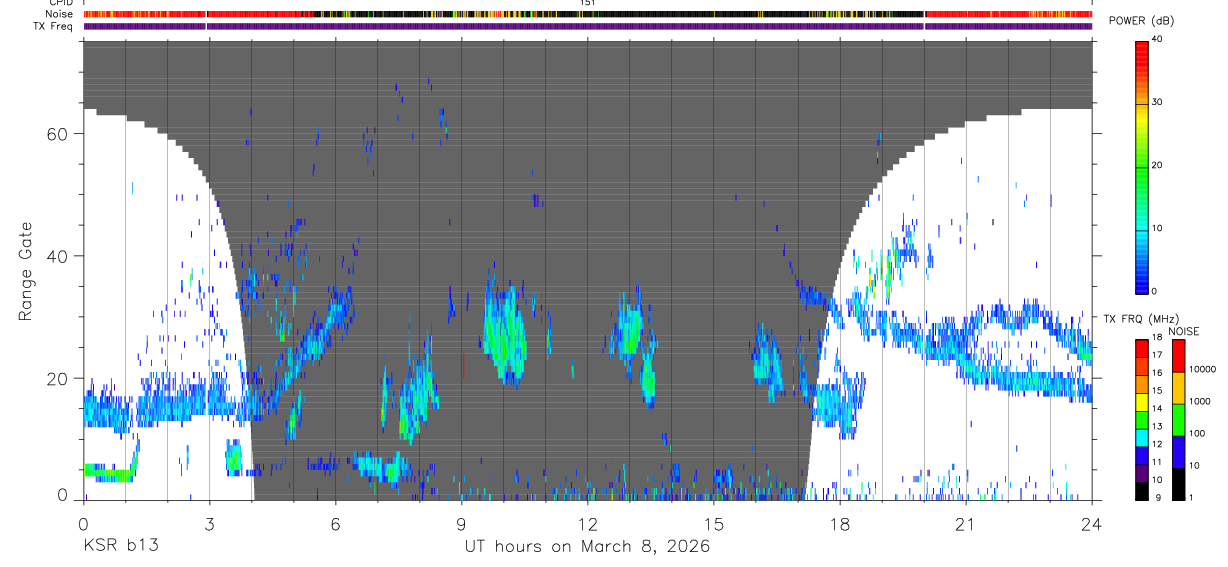
Task: Click tick '18' on the UT hours axis
Action: point(840,524)
